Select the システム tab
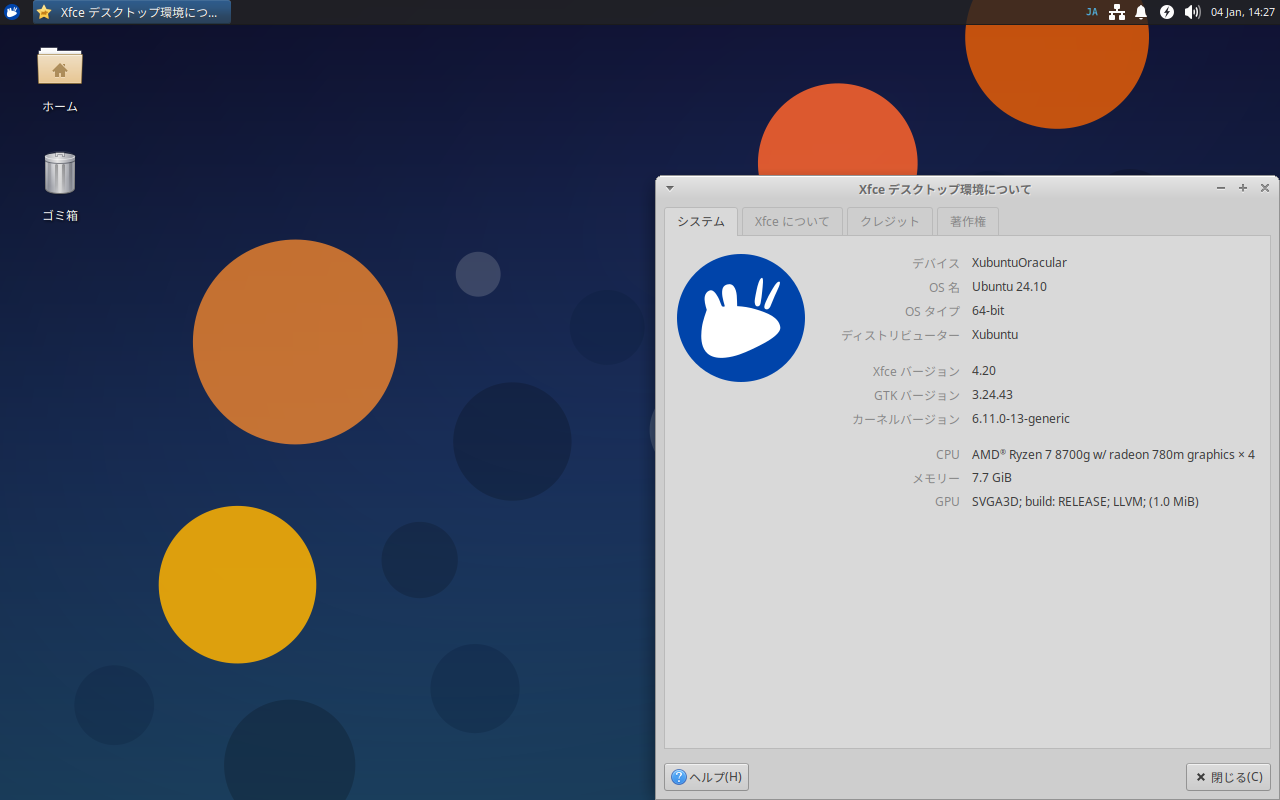 coord(701,222)
